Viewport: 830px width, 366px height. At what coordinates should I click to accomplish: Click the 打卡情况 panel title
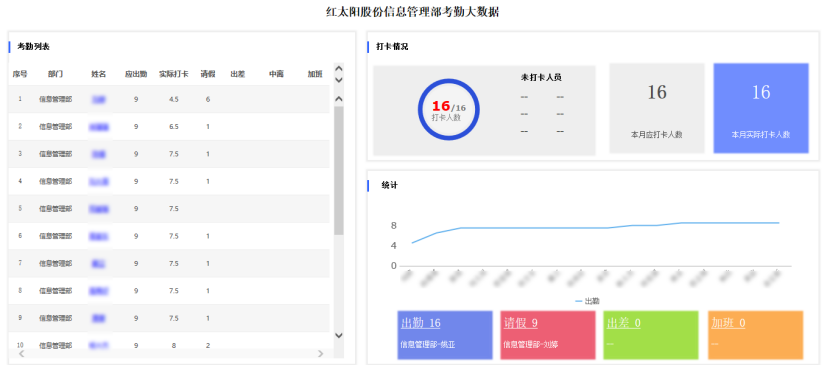tap(392, 47)
